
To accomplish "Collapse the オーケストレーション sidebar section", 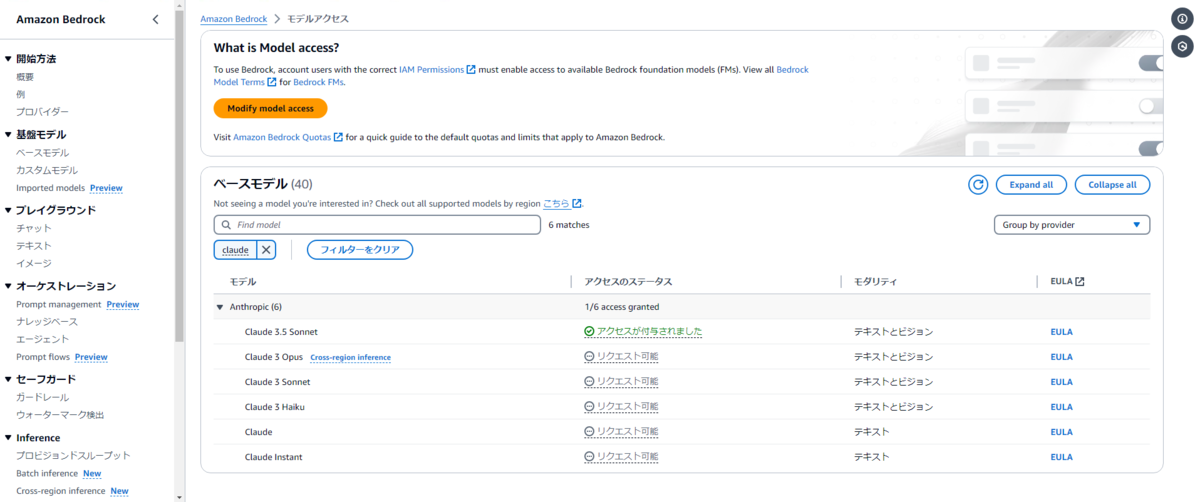I will [x=8, y=286].
